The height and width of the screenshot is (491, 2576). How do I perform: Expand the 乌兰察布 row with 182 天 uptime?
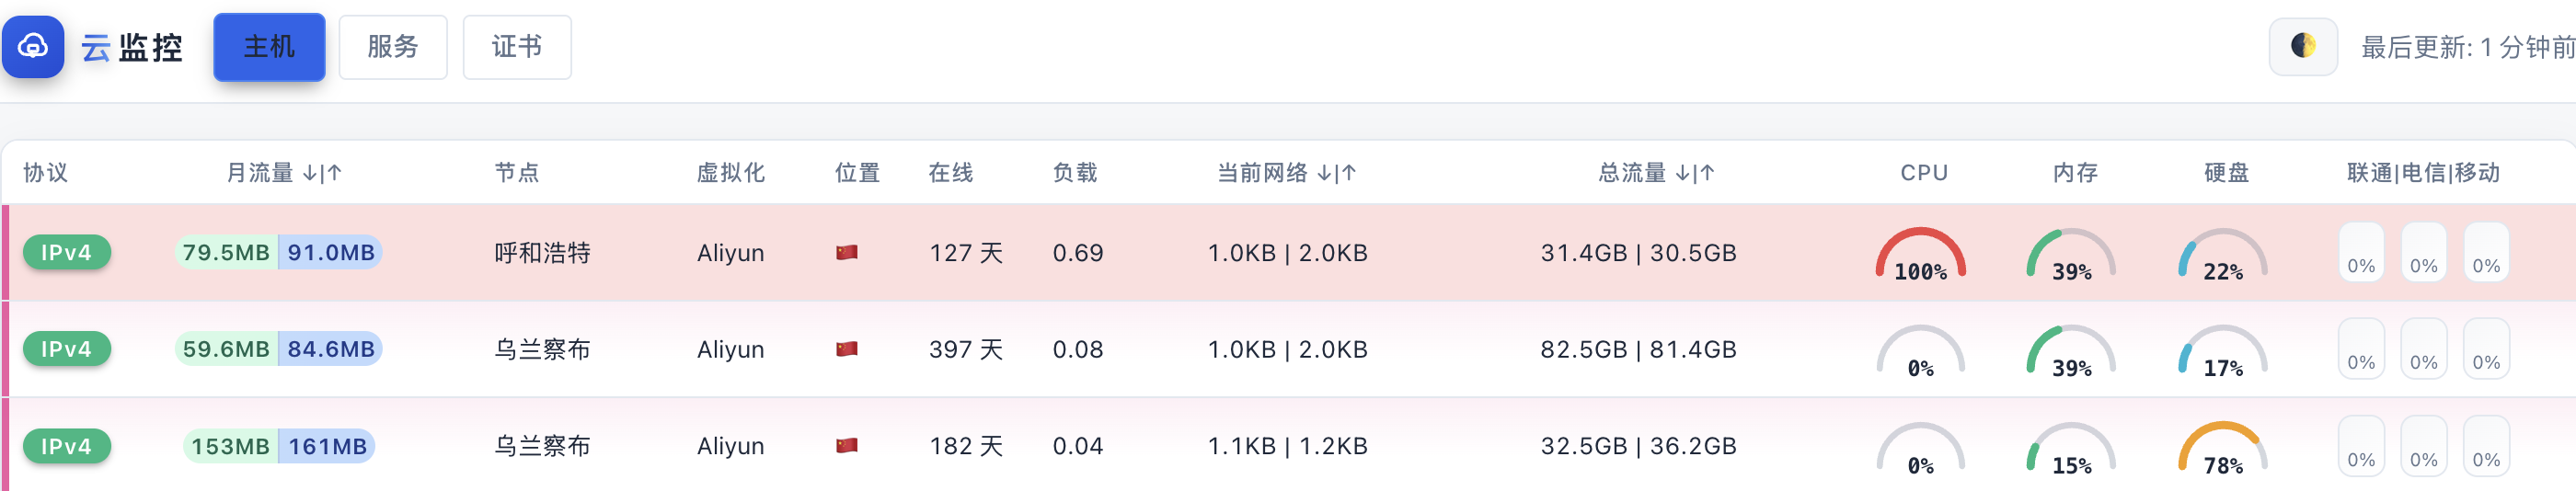(542, 446)
